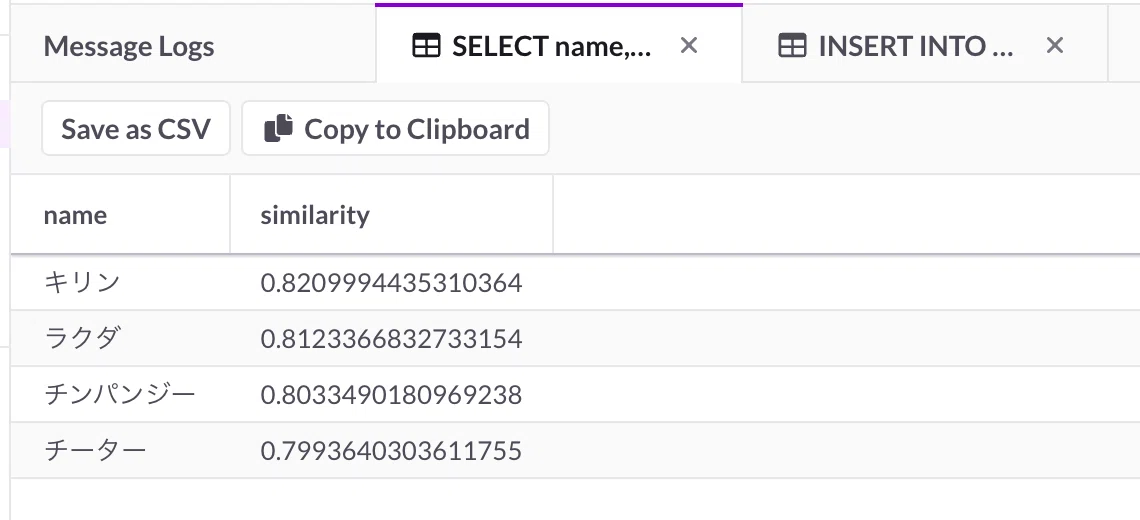
Task: Click the clipboard copy icon
Action: point(278,128)
